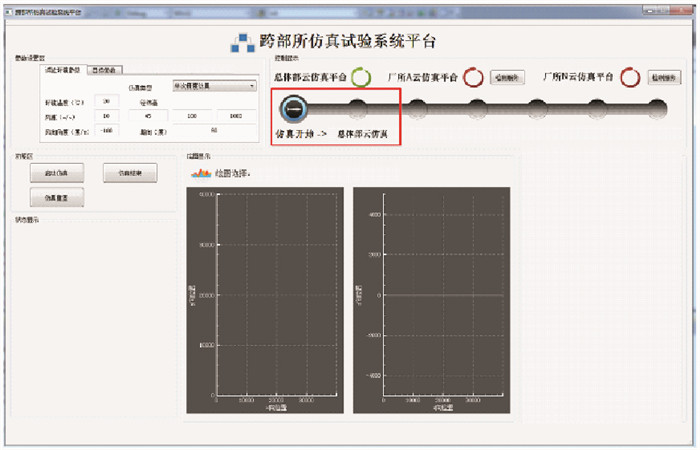Click detect button next to 厂所A云仿真平台
Image resolution: width=700 pixels, height=450 pixels.
[x=507, y=77]
